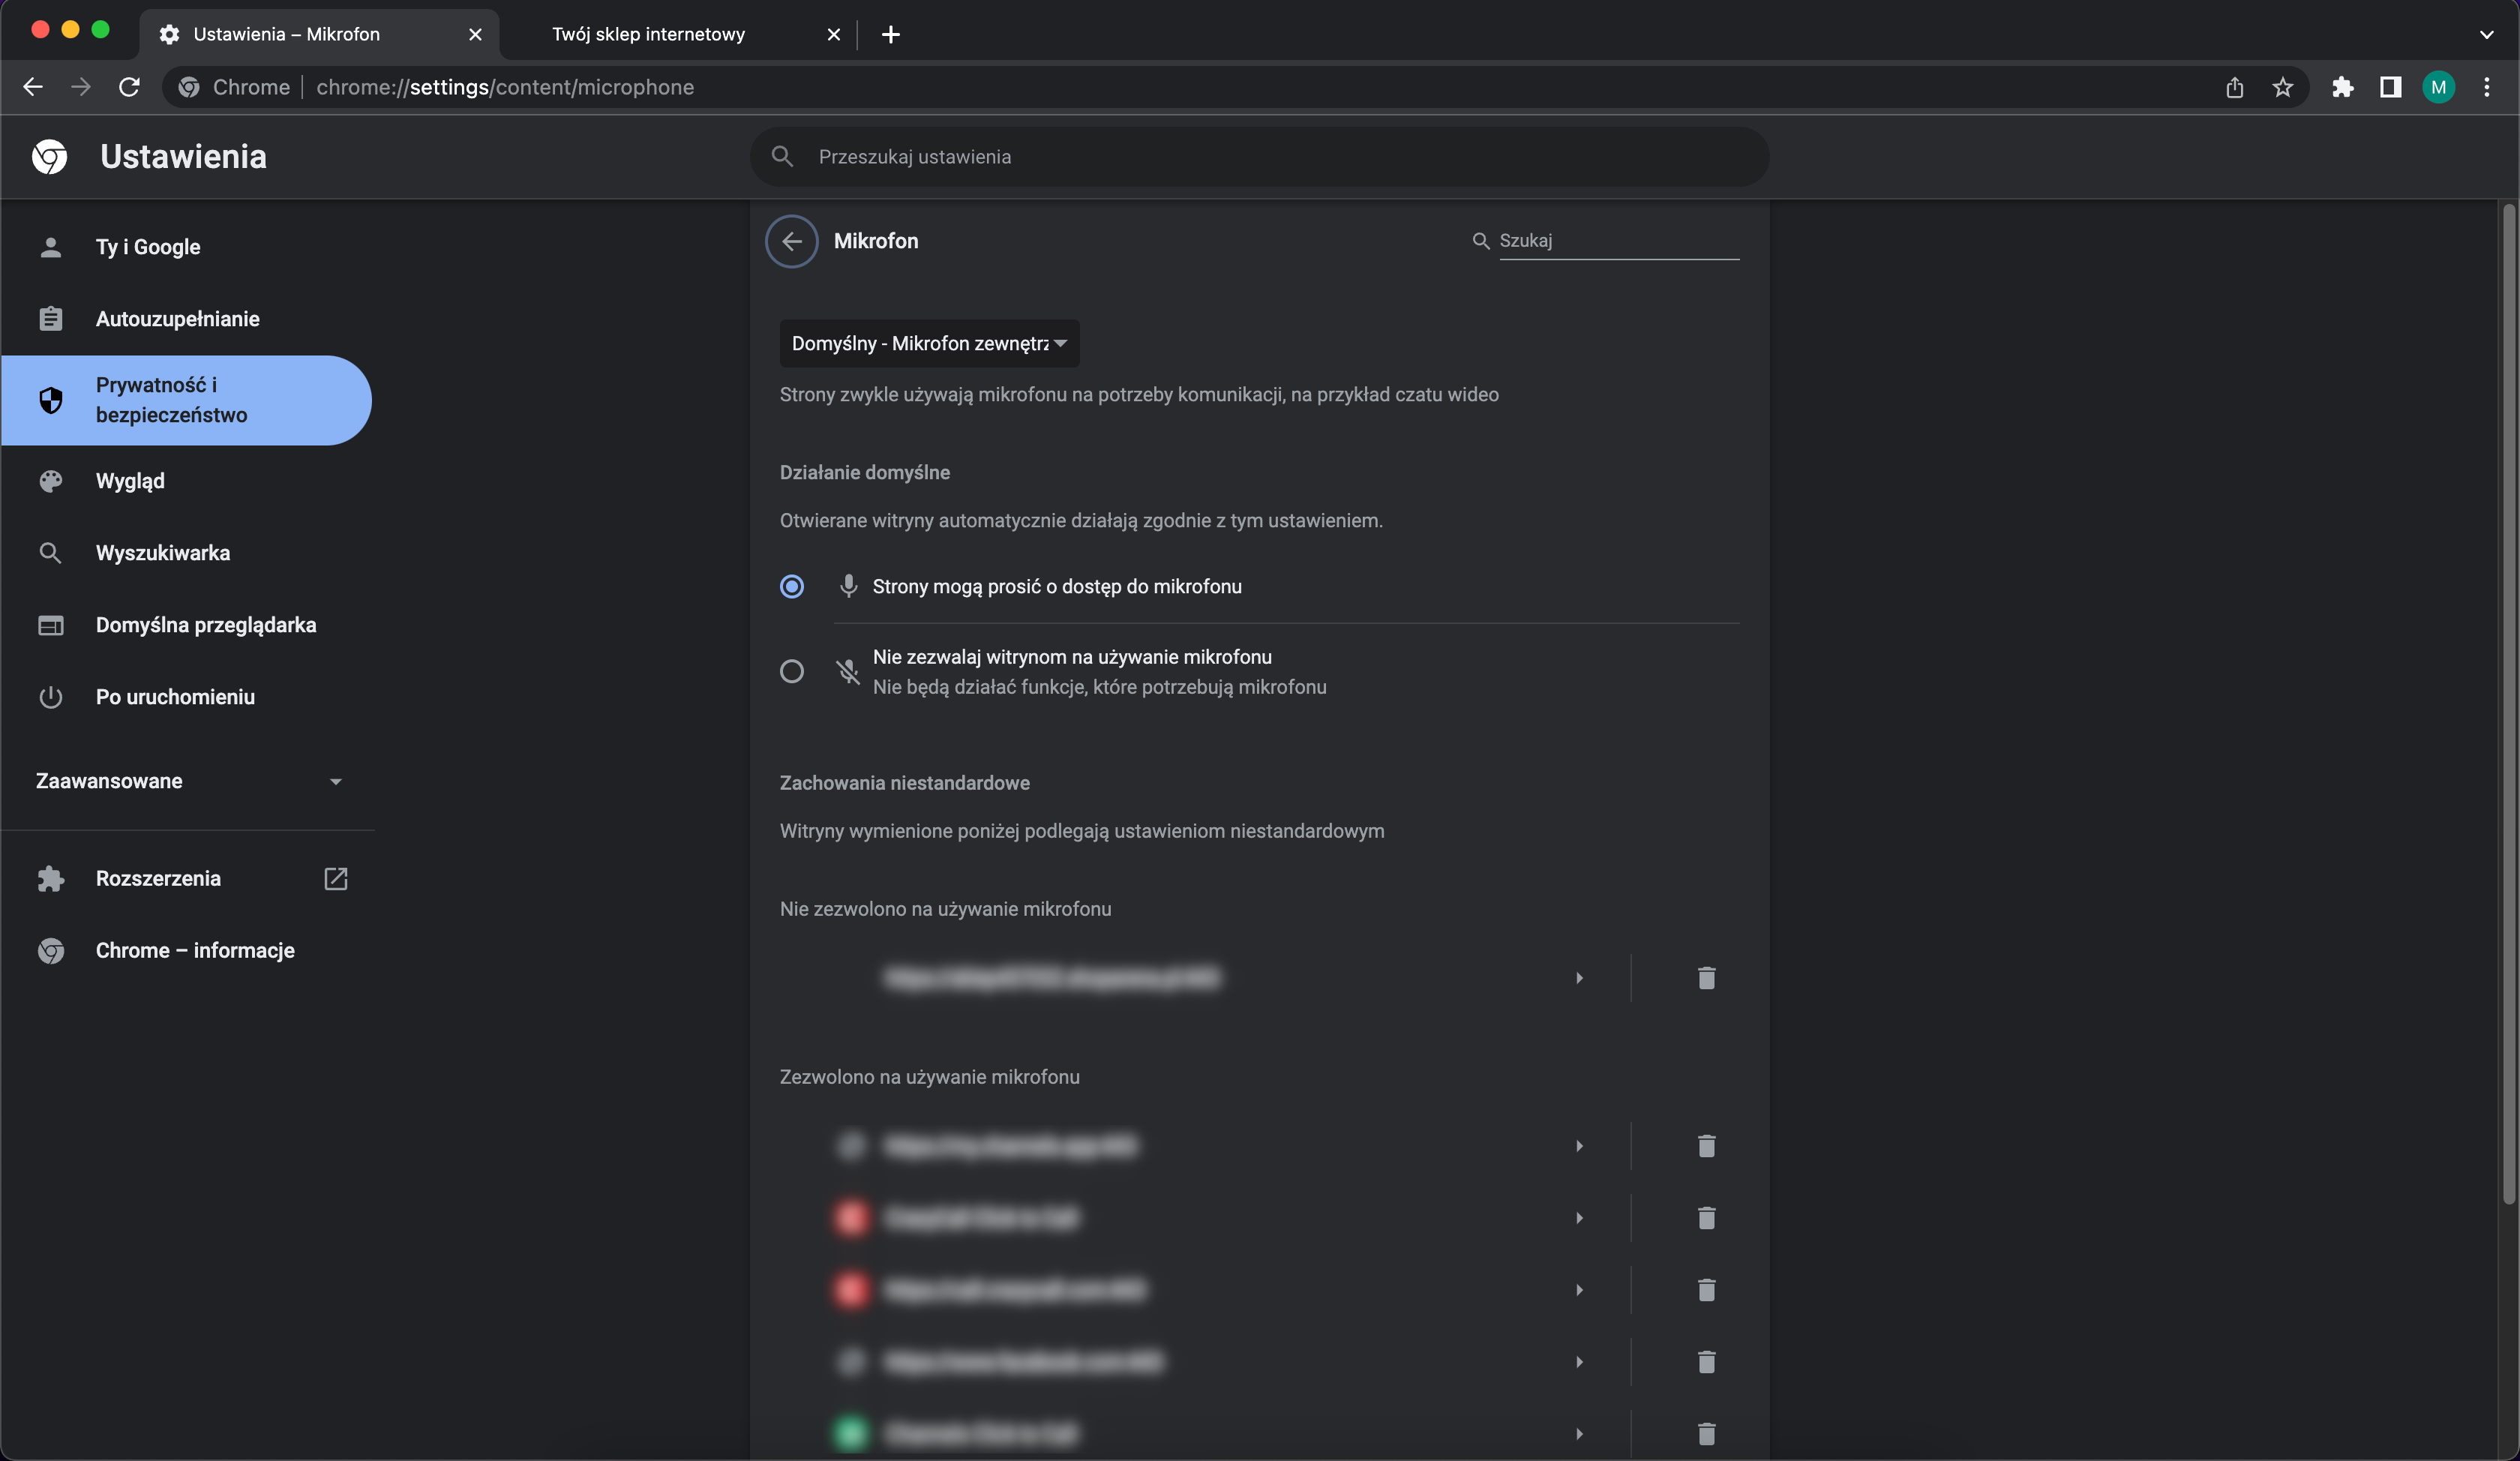Click the back arrow next to Mikrofon
This screenshot has height=1461, width=2520.
[x=791, y=241]
